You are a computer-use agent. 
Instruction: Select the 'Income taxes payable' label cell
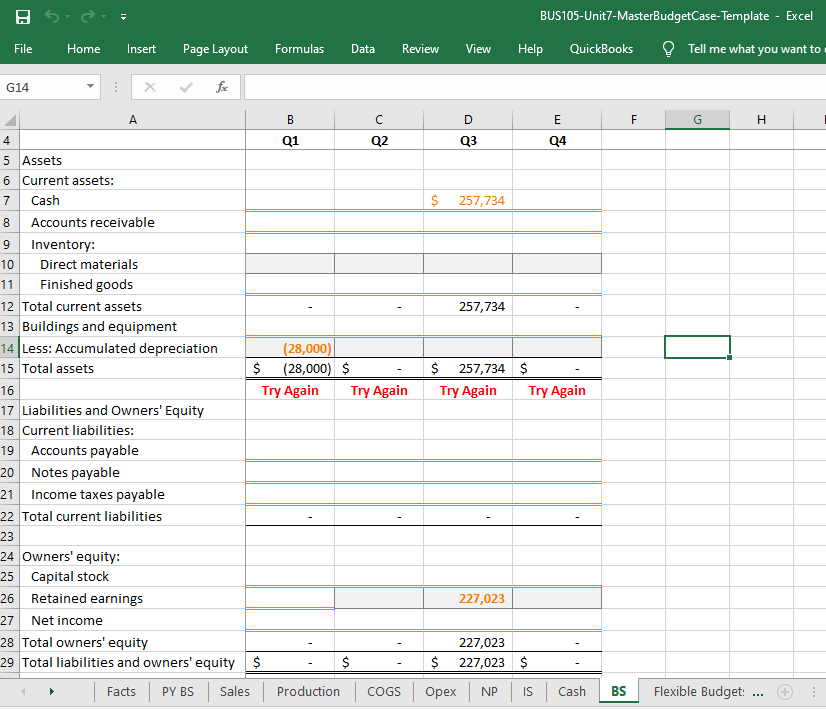[133, 494]
